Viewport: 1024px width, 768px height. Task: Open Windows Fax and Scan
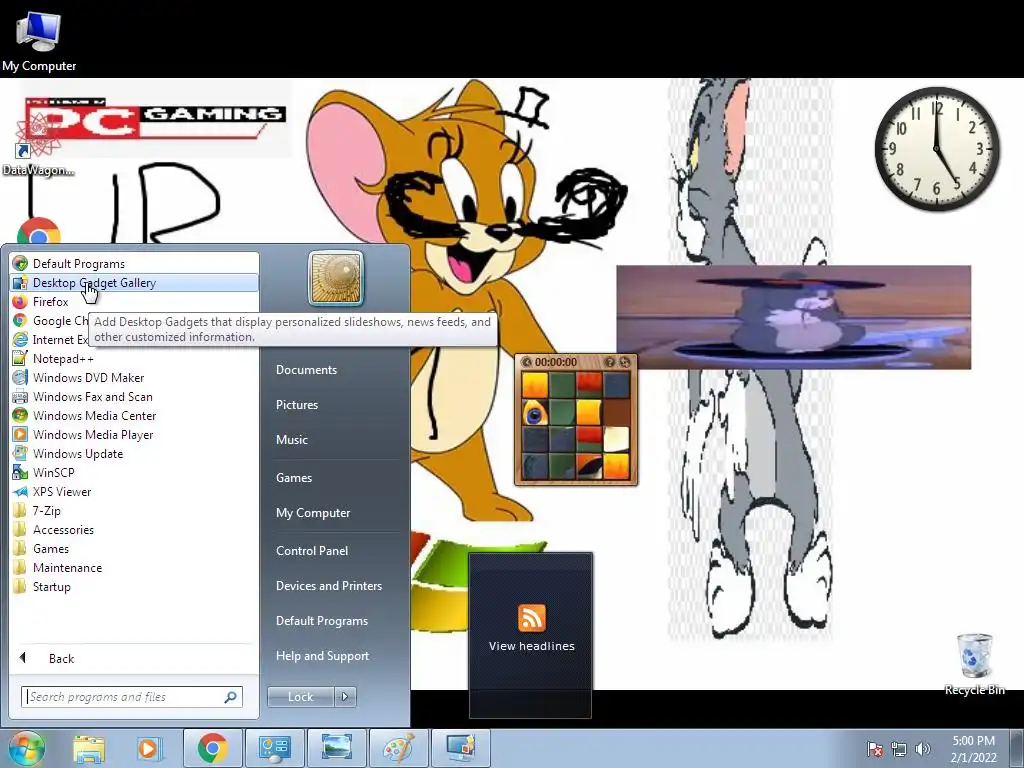click(134, 396)
